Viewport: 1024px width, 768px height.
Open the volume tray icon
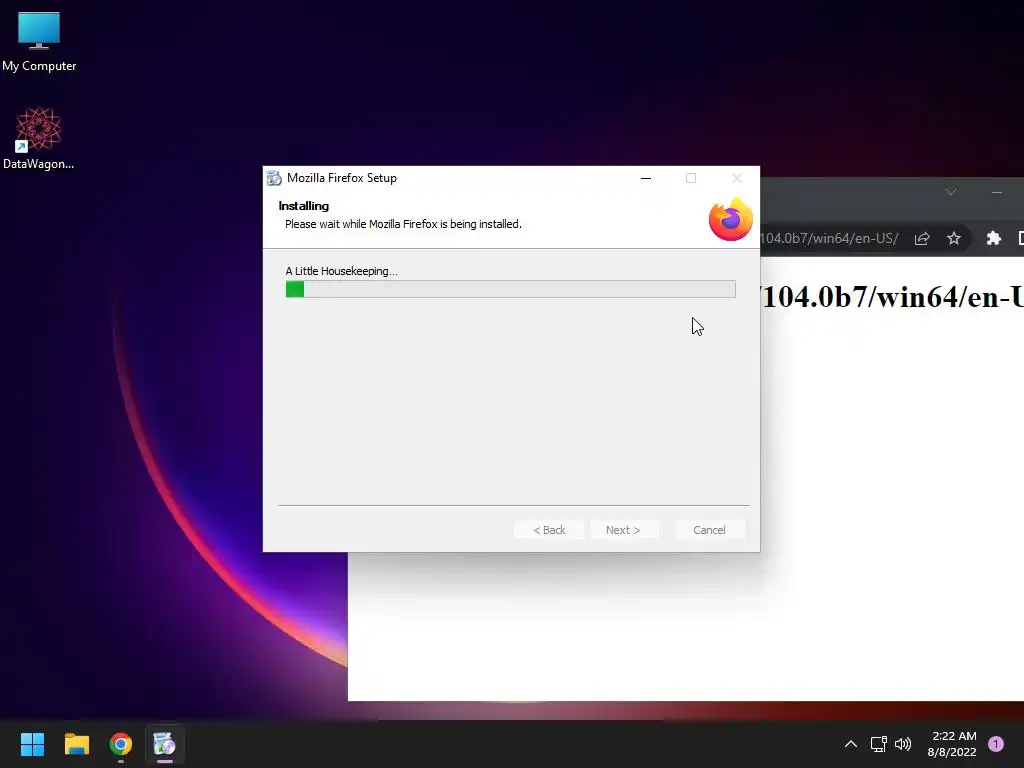point(903,744)
